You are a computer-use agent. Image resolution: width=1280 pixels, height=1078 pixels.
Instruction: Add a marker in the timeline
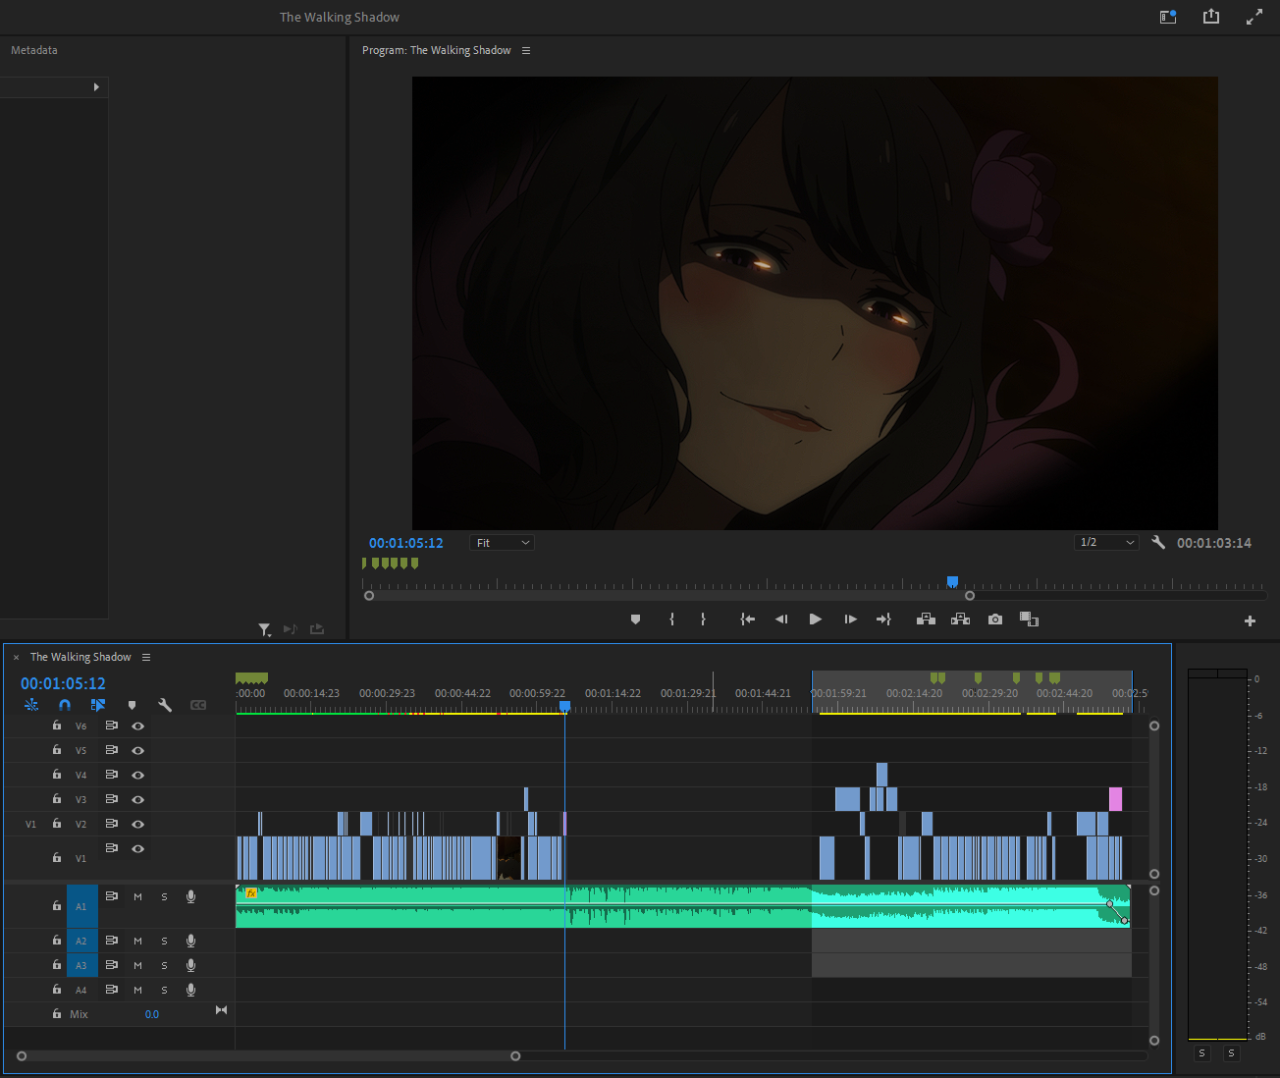132,705
